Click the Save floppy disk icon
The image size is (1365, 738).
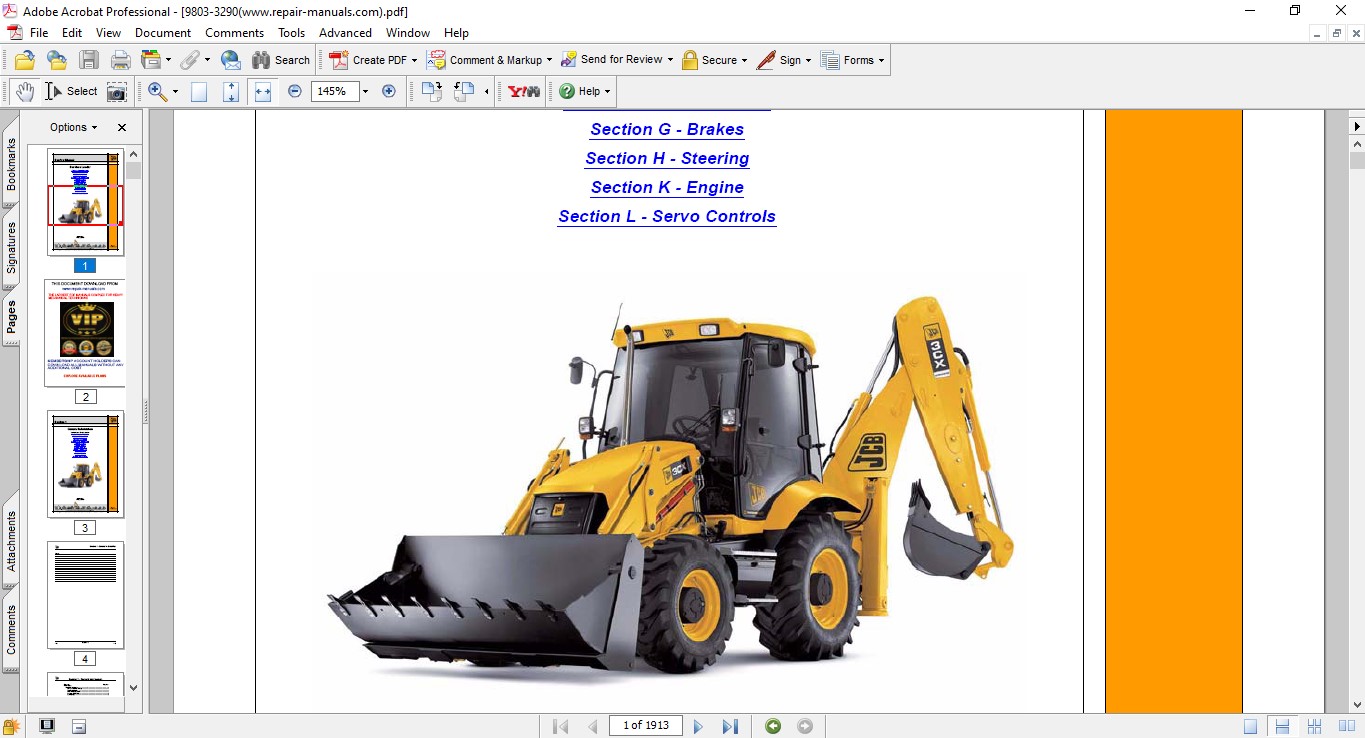(x=89, y=60)
